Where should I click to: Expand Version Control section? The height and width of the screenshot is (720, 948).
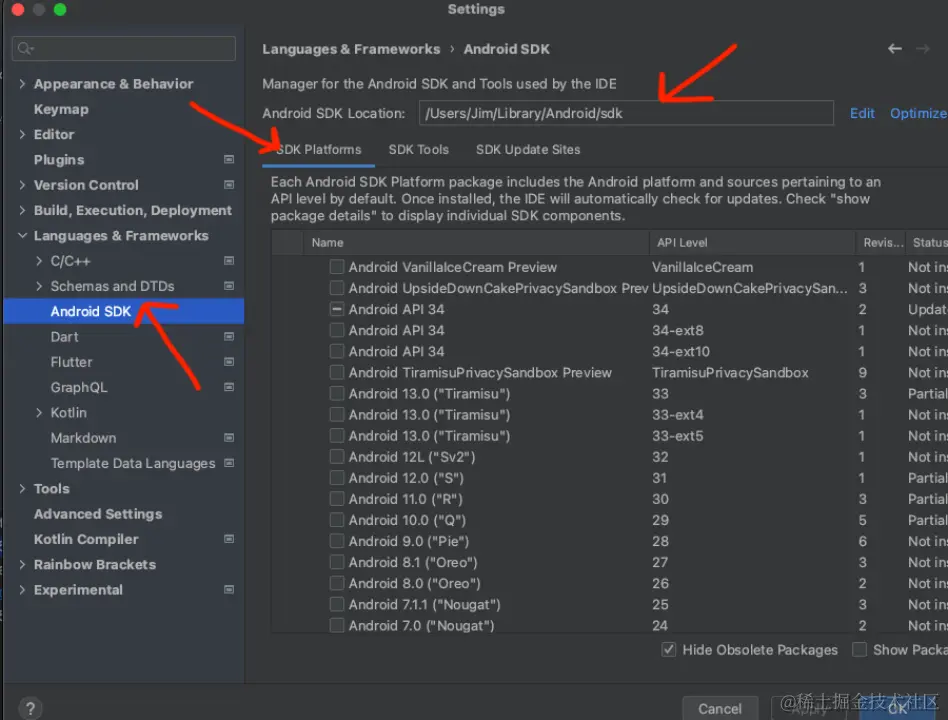22,185
